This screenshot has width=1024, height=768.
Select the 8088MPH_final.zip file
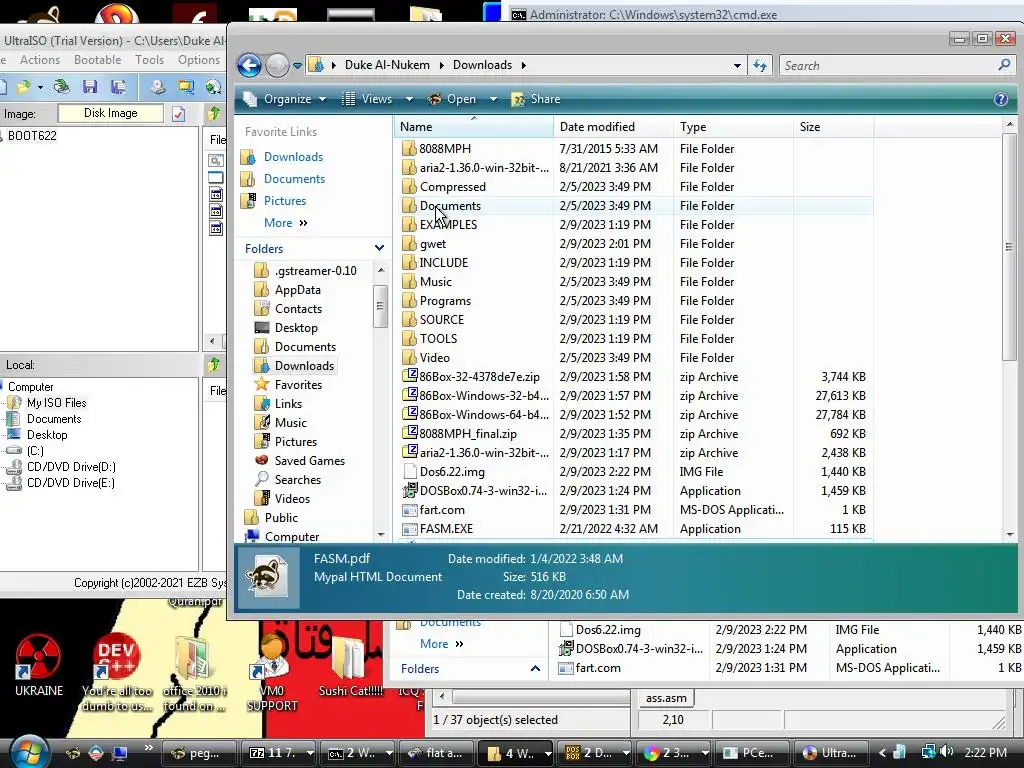468,434
